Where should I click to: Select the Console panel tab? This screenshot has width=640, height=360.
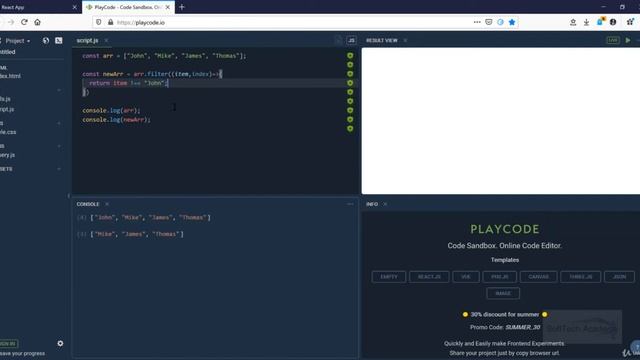click(88, 204)
